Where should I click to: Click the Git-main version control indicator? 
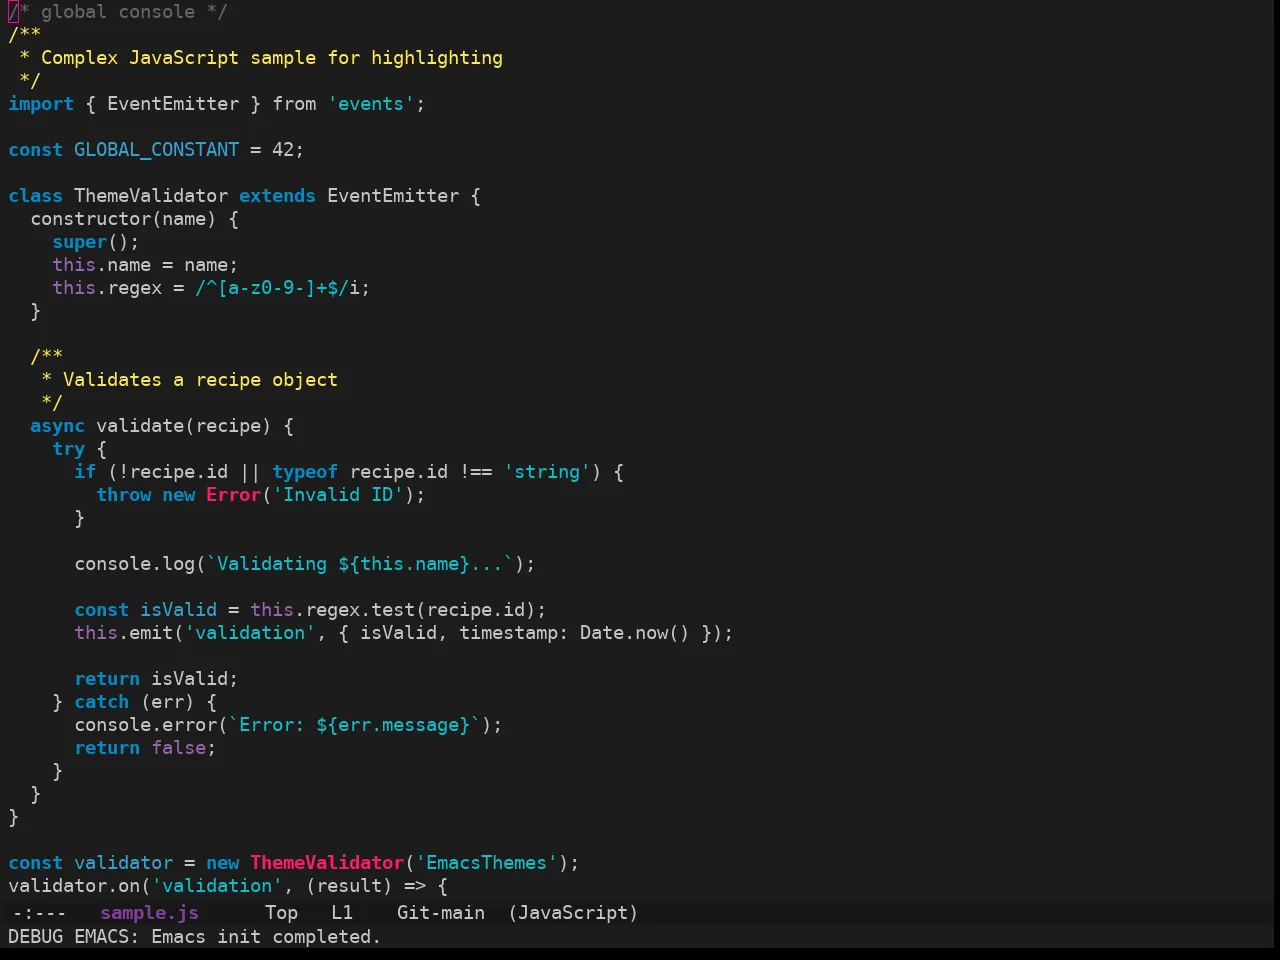(x=441, y=913)
